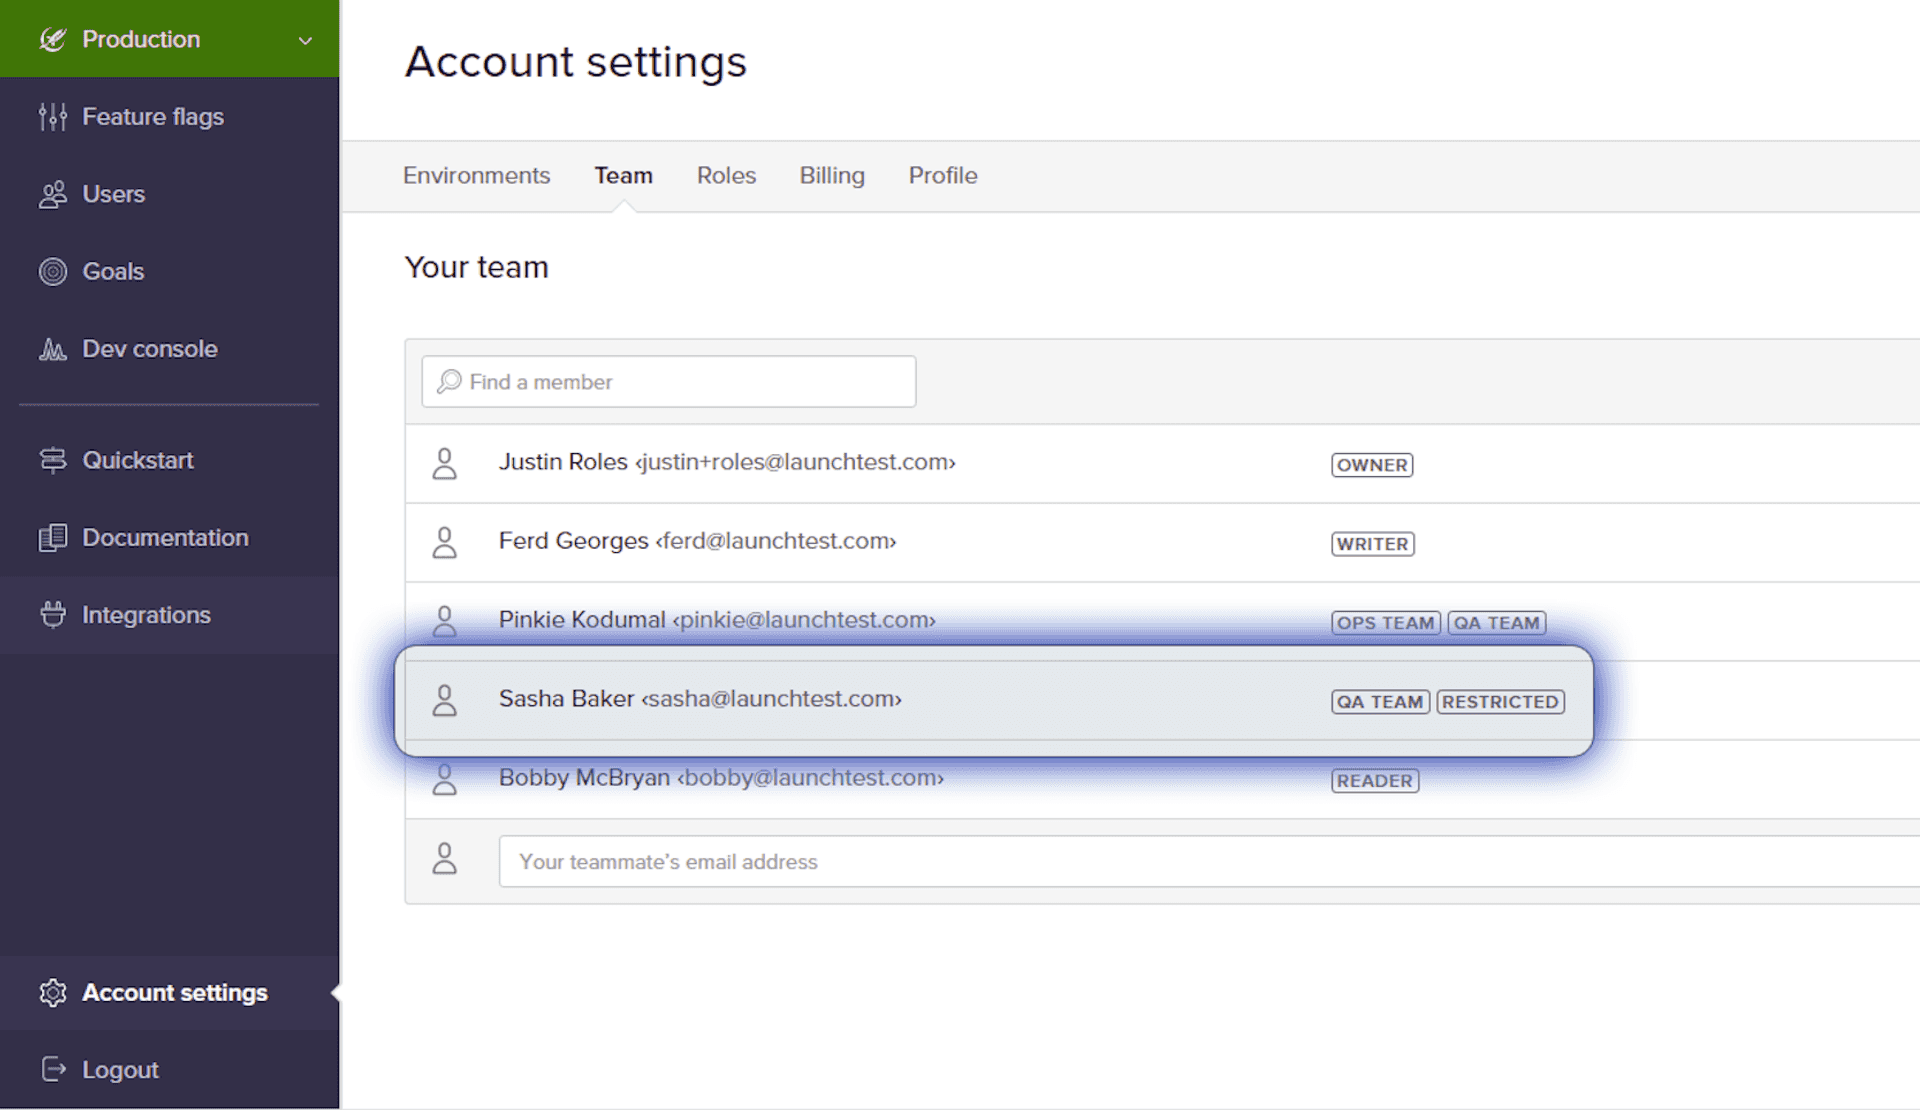
Task: Click the RESTRICTED badge on Sasha Baker
Action: (1500, 701)
